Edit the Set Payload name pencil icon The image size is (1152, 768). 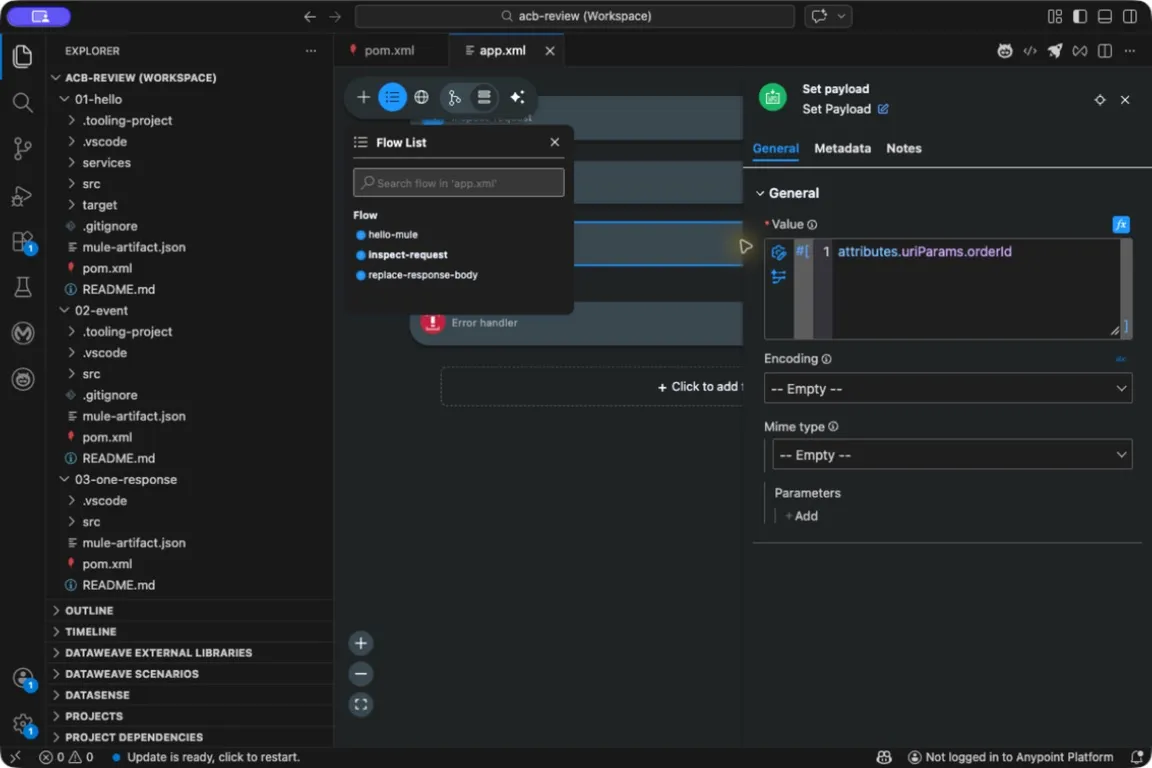(x=883, y=109)
